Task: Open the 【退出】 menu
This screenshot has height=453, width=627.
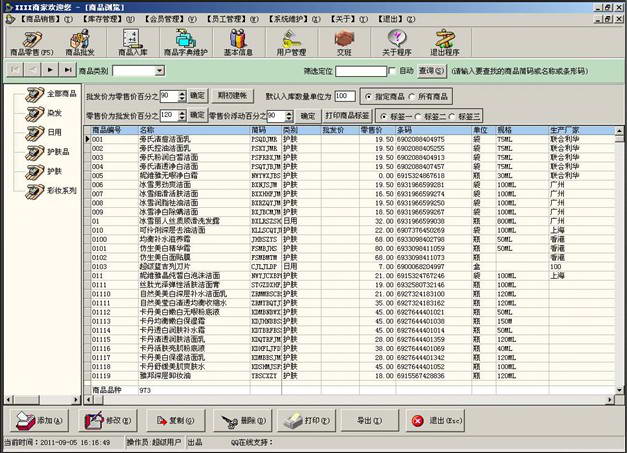Action: (395, 19)
